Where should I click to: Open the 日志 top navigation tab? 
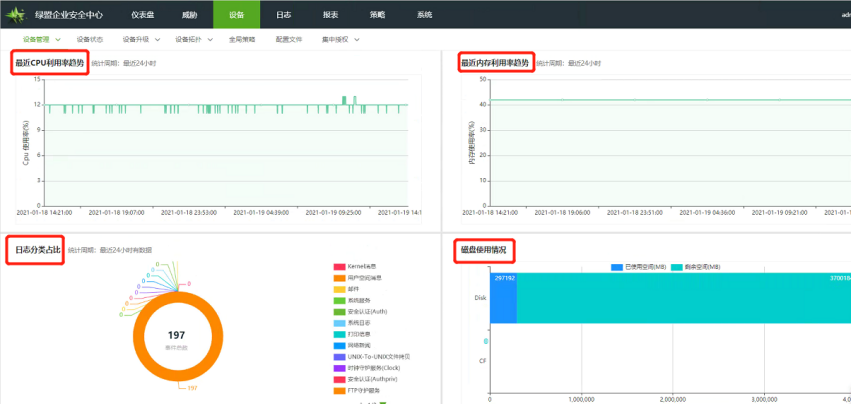284,15
